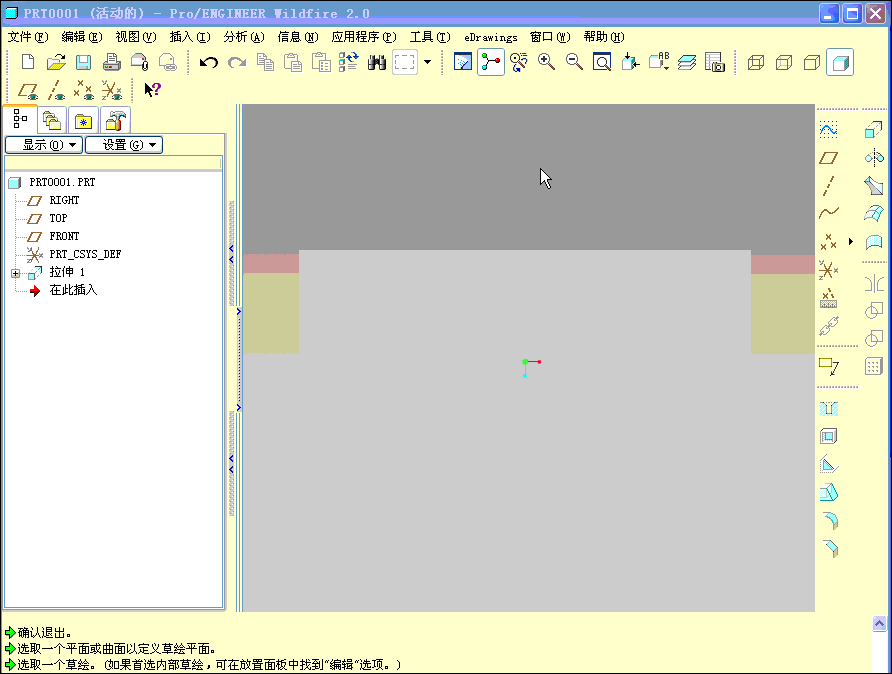Create a datum curve from right toolbar
The height and width of the screenshot is (674, 892).
(x=829, y=213)
